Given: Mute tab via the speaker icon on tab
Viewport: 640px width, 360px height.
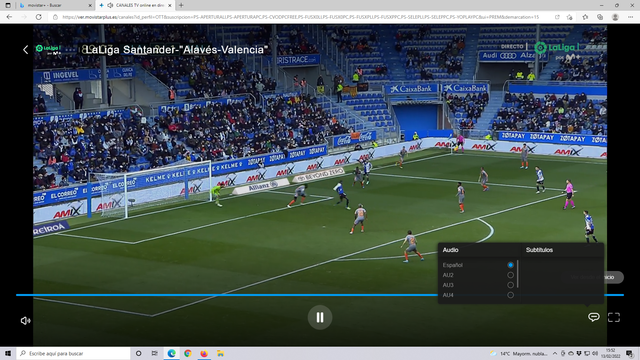Looking at the screenshot, I should (110, 5).
